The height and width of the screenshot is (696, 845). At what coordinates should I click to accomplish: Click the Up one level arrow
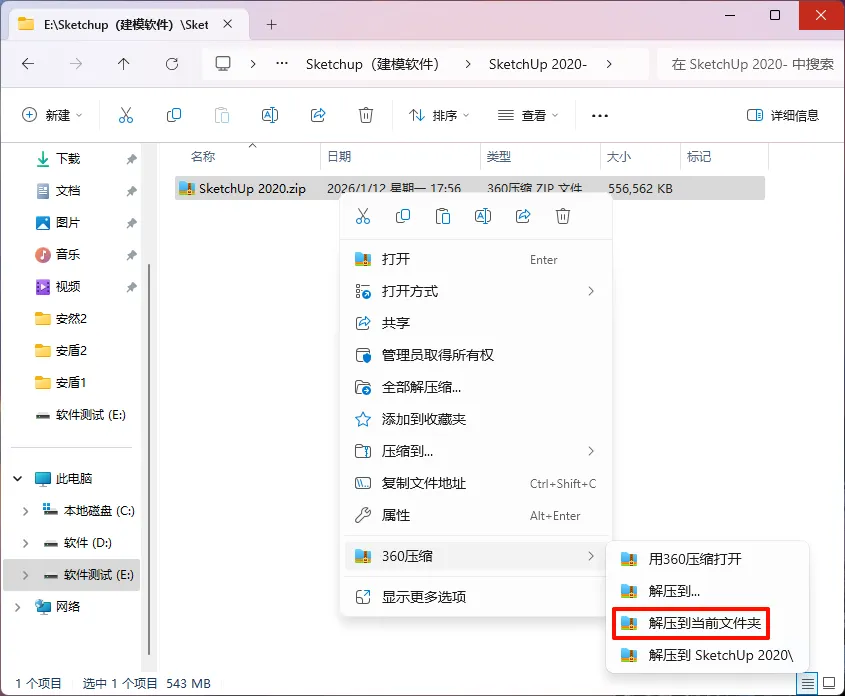[x=123, y=64]
